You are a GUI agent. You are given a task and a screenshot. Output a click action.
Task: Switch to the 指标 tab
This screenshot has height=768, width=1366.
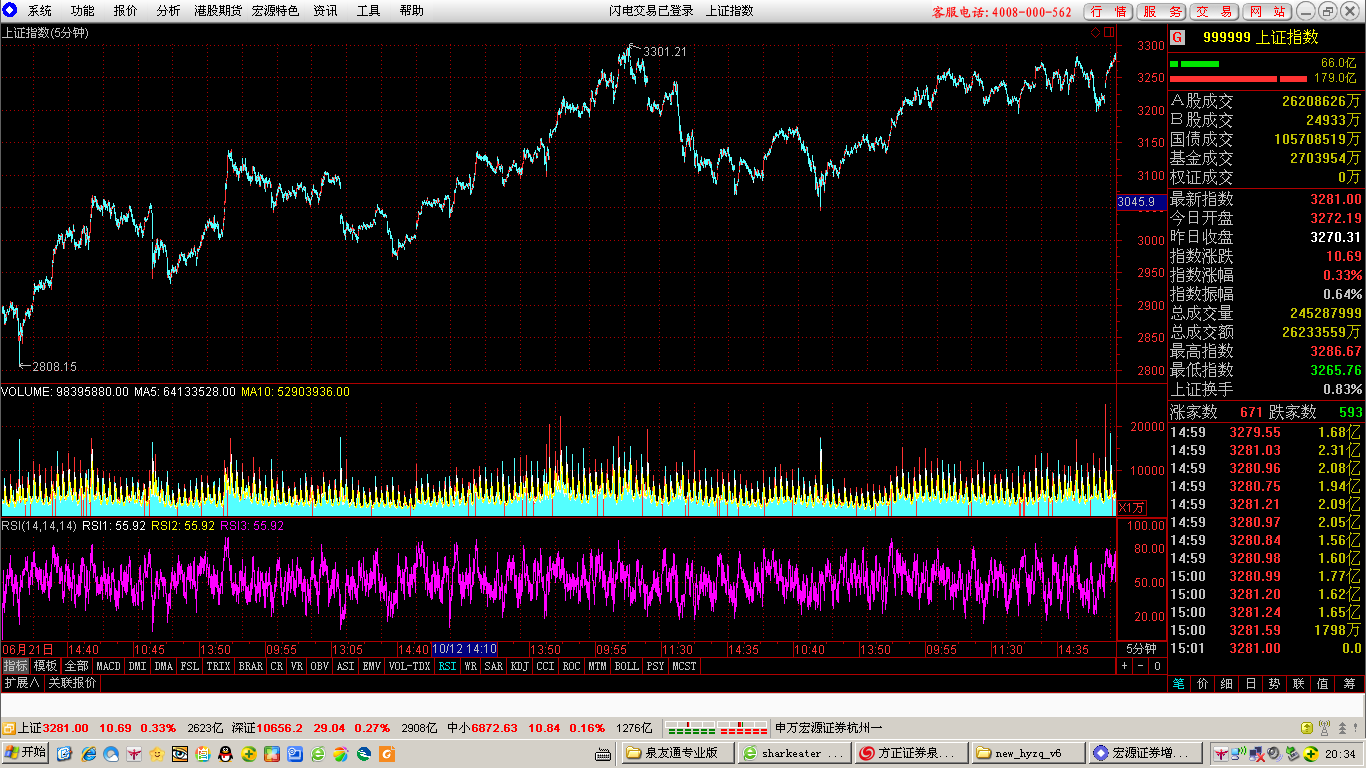point(15,666)
